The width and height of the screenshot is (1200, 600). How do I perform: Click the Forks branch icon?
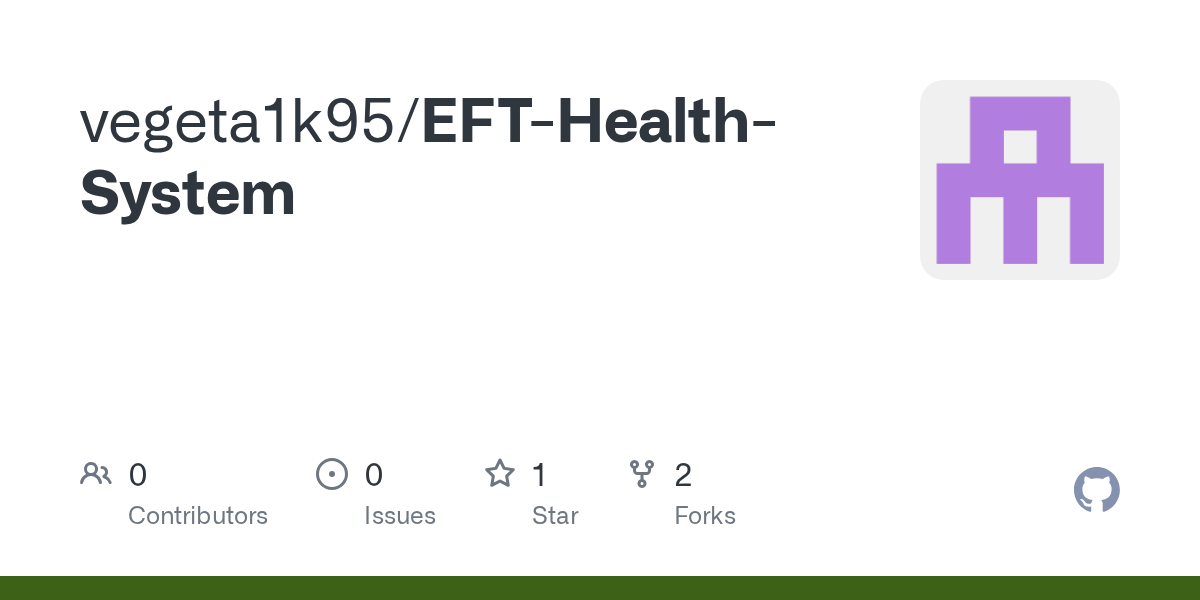pos(642,474)
